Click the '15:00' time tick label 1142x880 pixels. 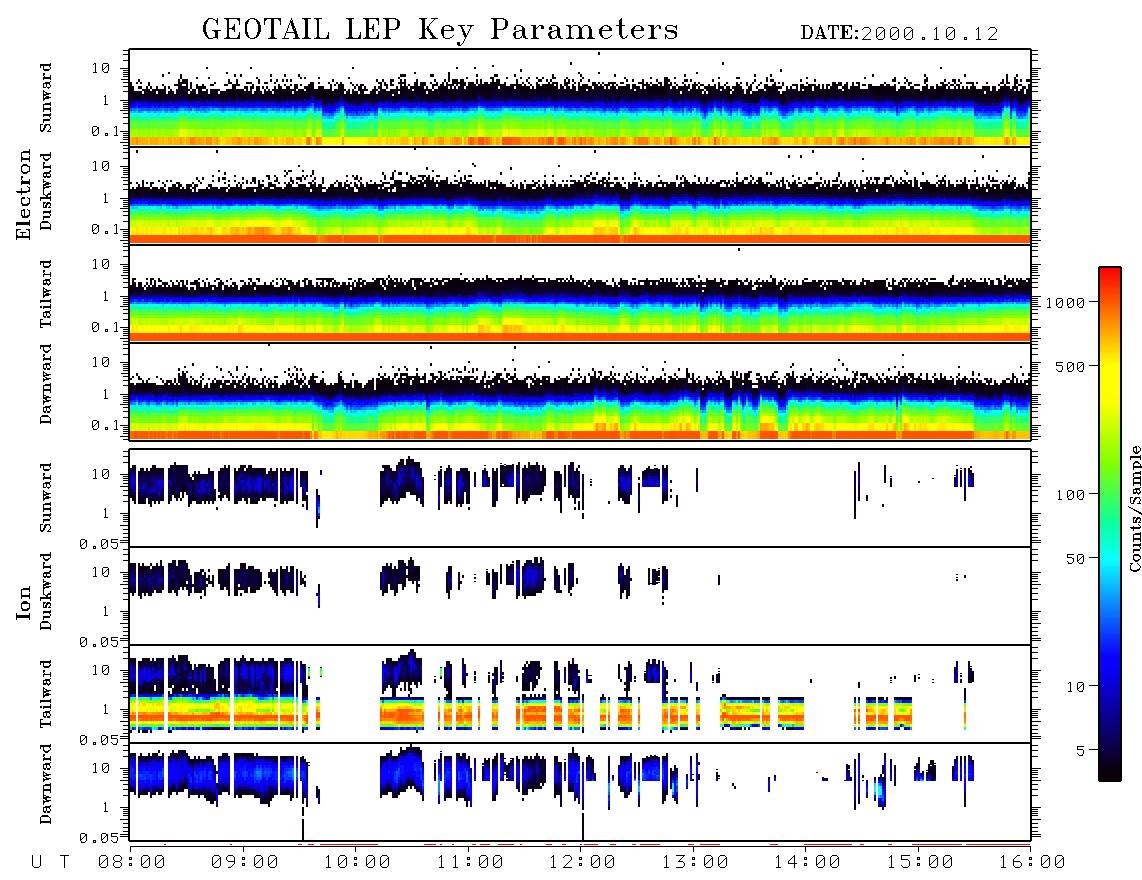click(921, 862)
